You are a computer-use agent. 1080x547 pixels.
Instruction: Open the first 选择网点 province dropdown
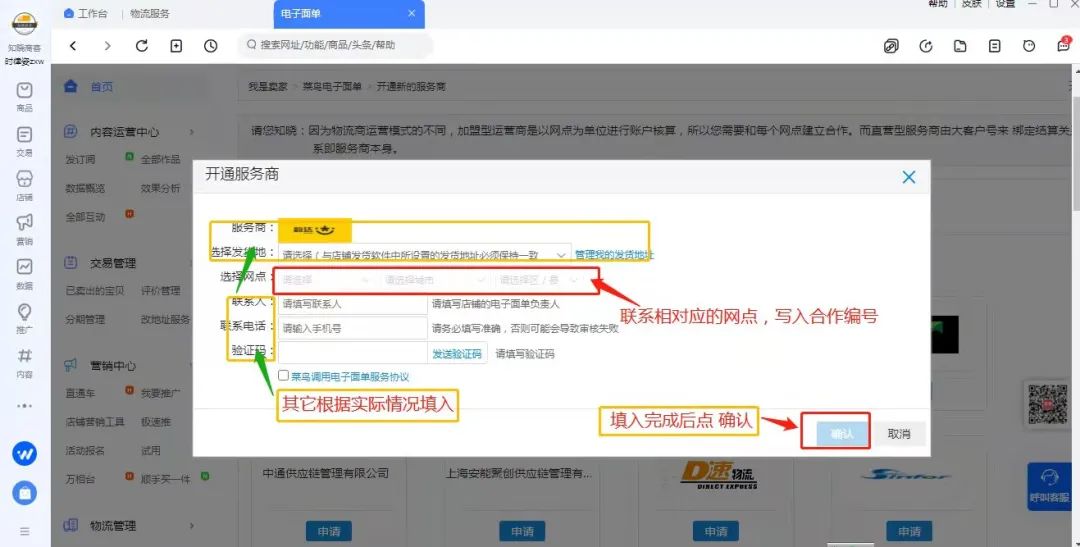click(326, 280)
